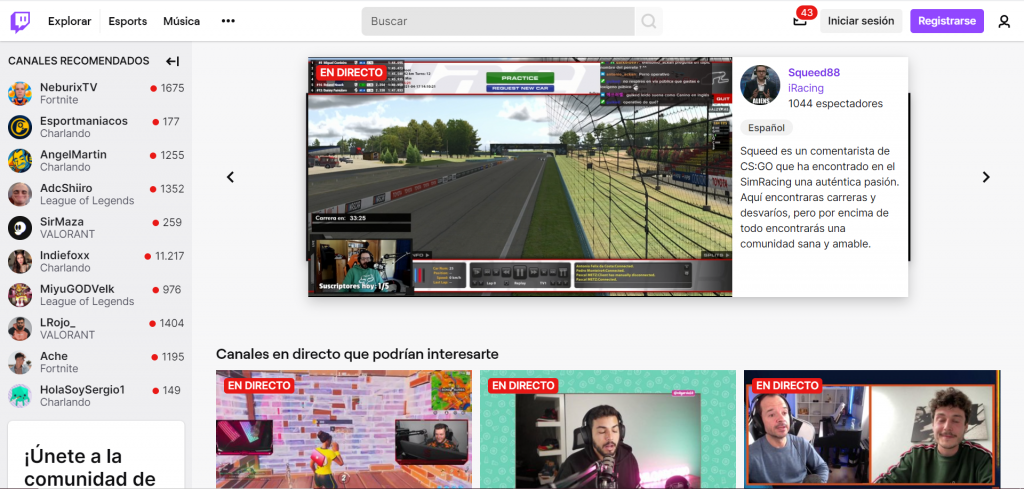Click NeburixTV channel avatar

(20, 93)
